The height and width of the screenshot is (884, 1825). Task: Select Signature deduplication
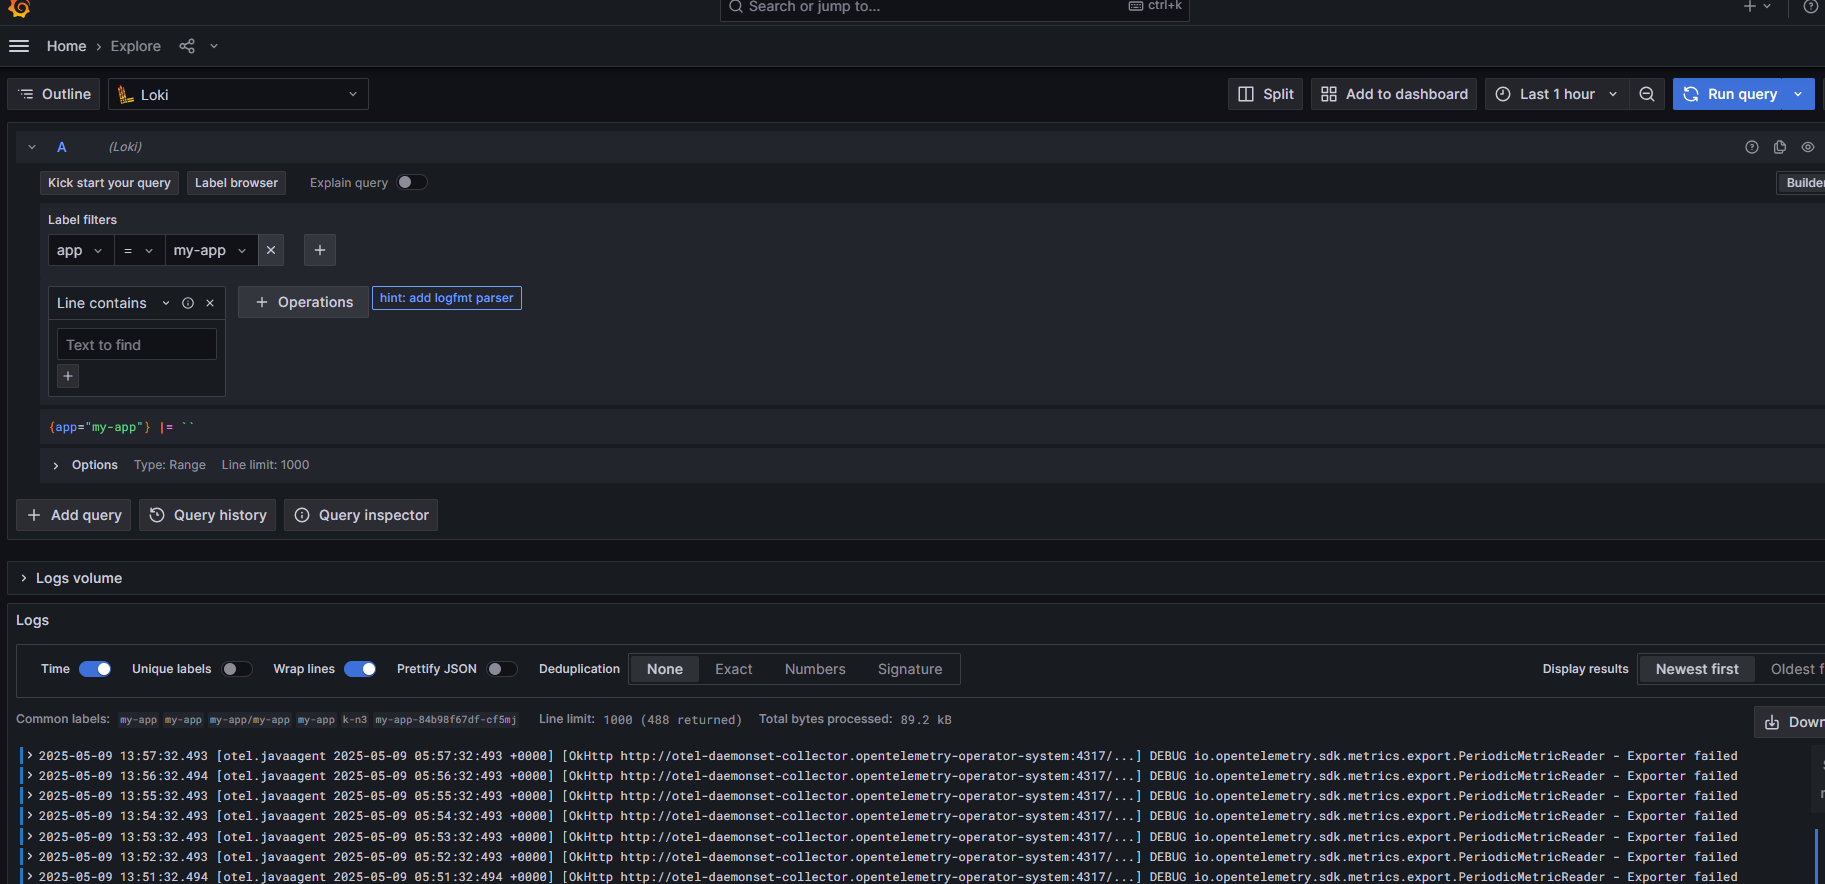[910, 669]
